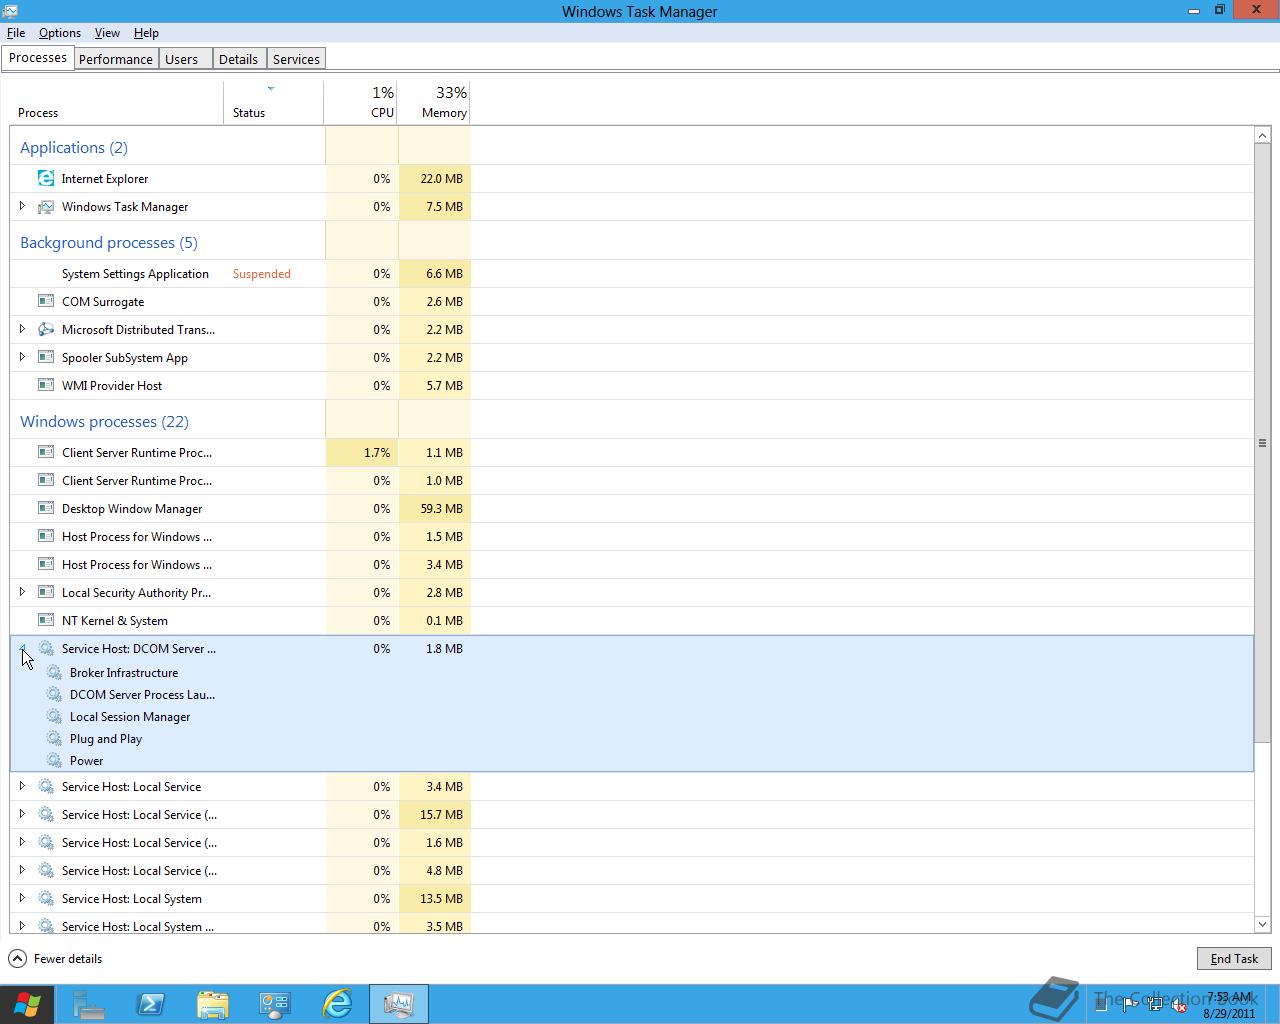Open the Start button on the taskbar
Viewport: 1280px width, 1024px height.
click(27, 1004)
